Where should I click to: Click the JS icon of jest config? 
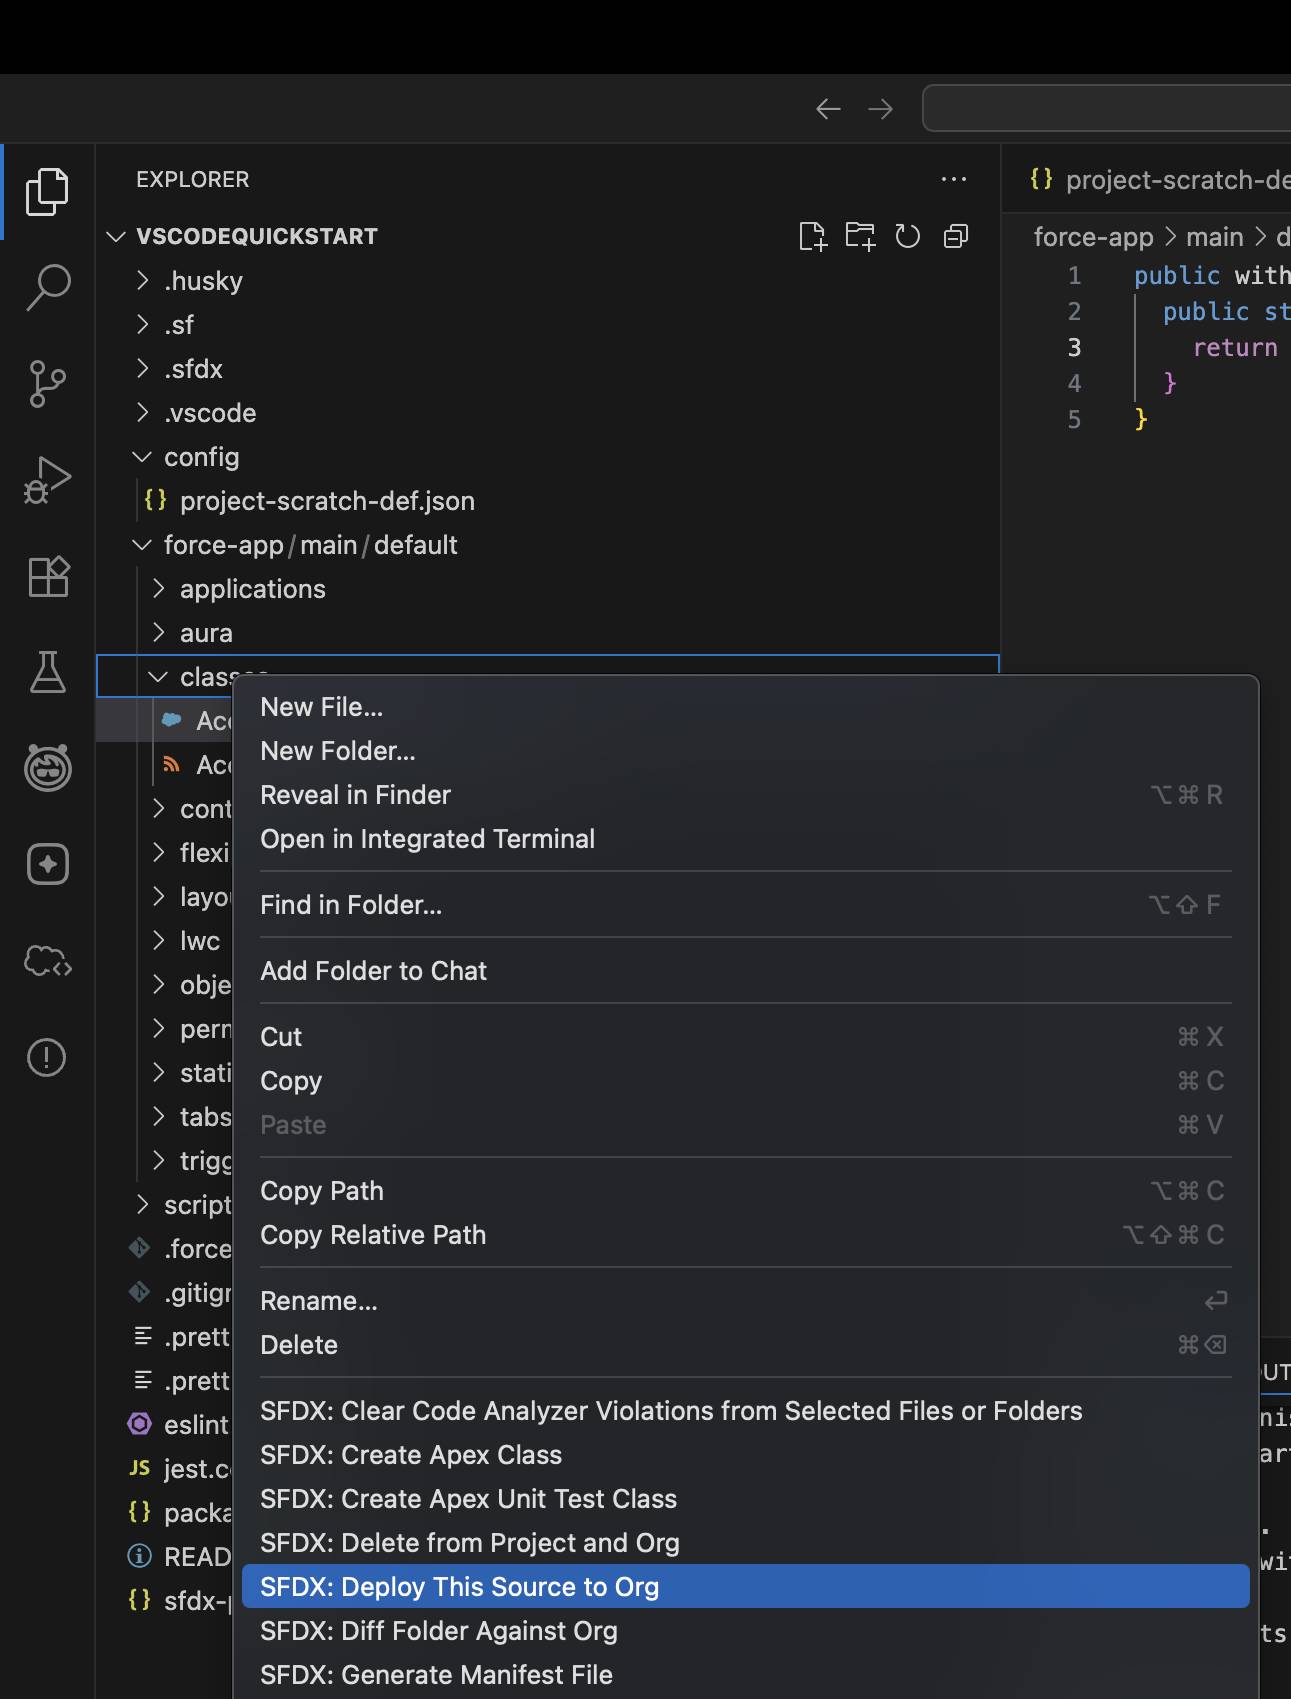point(140,1467)
